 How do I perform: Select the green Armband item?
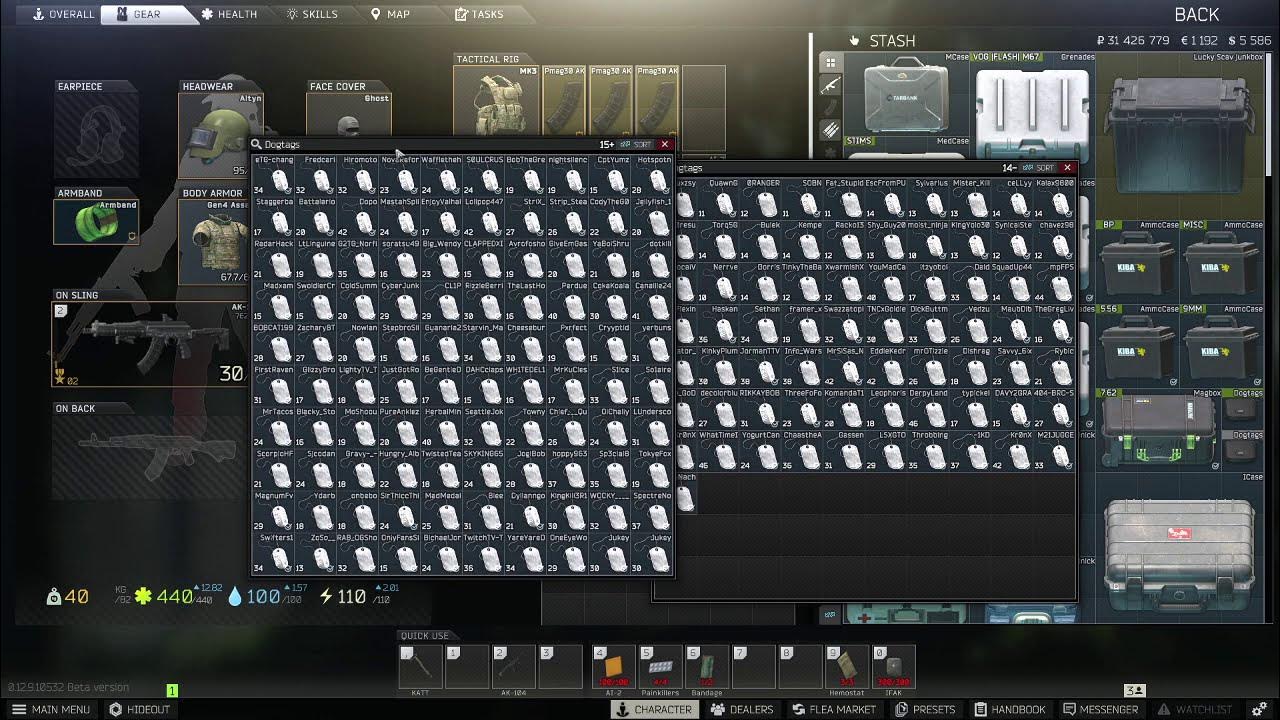[97, 222]
